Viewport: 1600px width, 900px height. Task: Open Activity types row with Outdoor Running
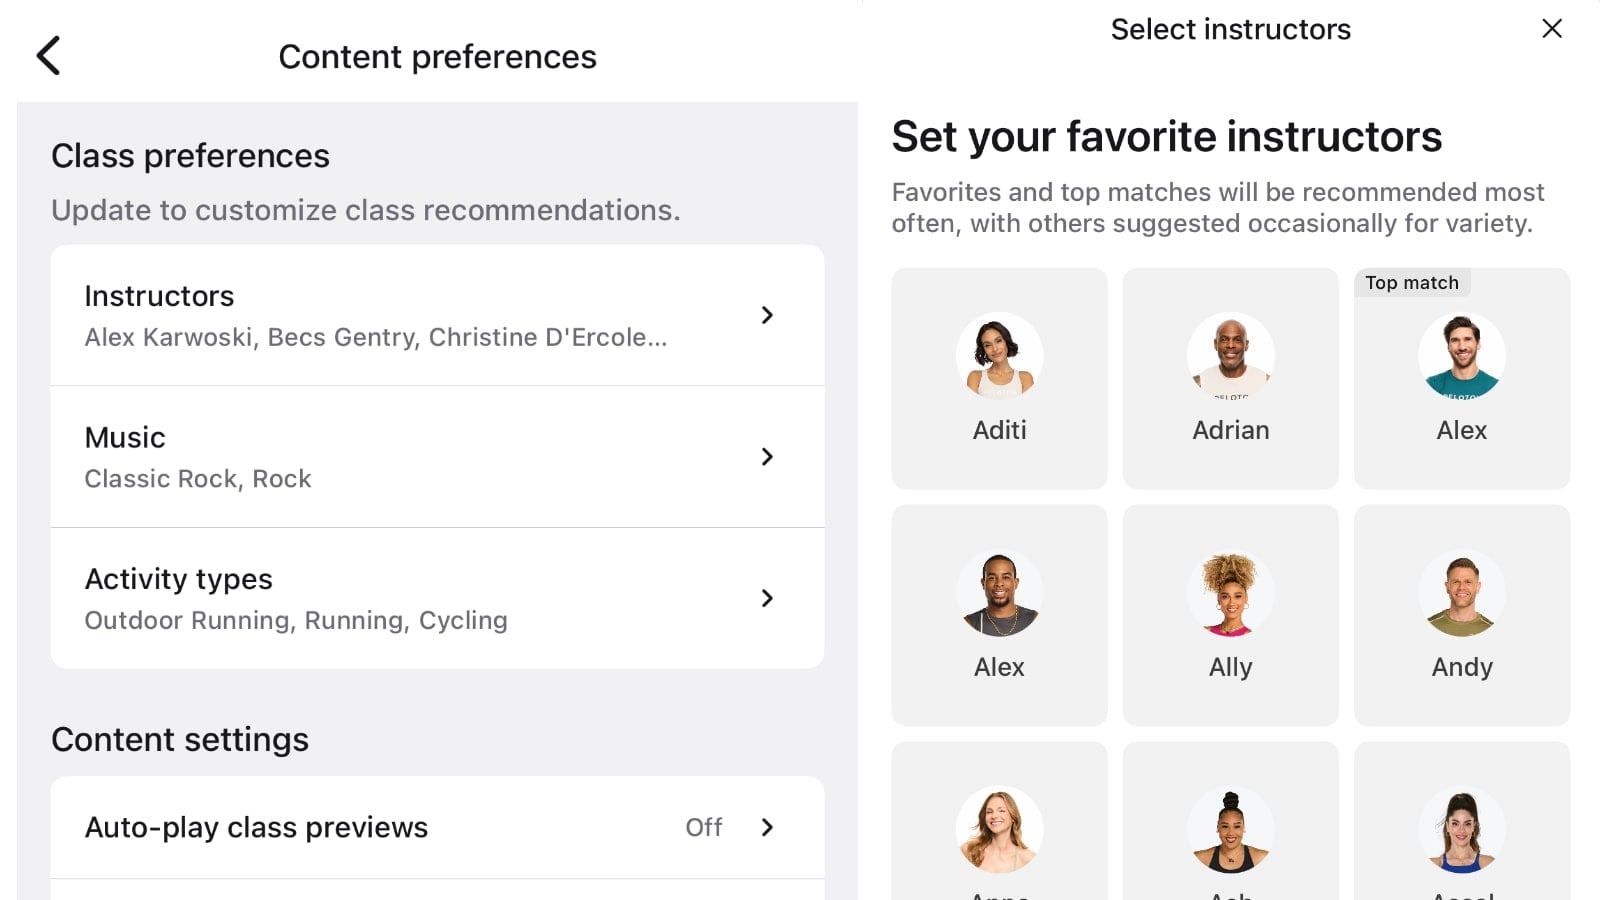[437, 598]
